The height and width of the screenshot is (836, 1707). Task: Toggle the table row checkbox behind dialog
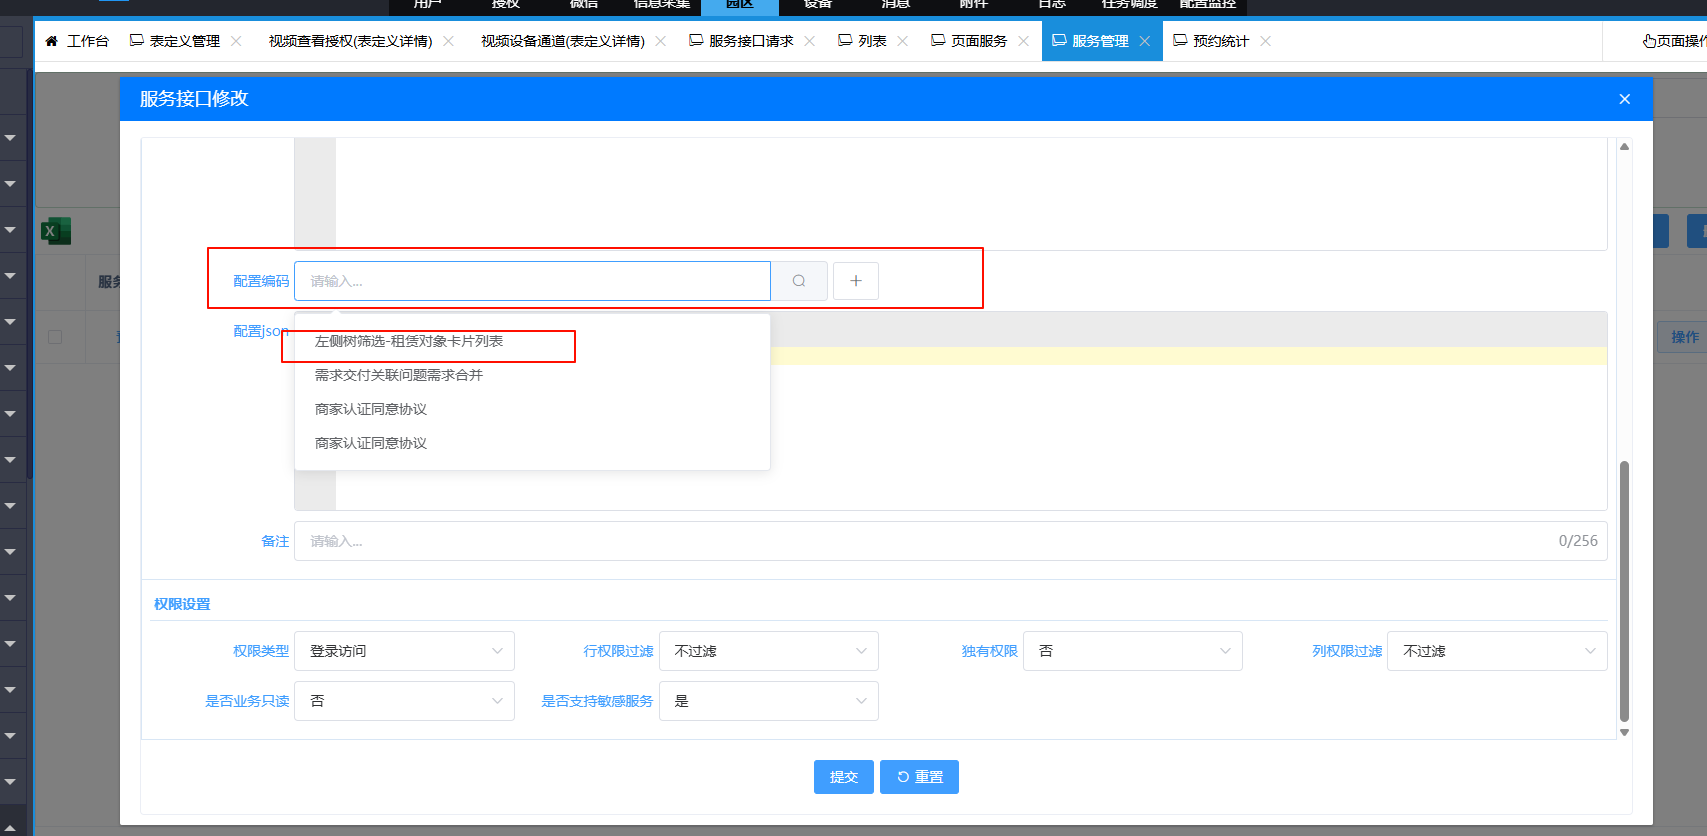(55, 337)
